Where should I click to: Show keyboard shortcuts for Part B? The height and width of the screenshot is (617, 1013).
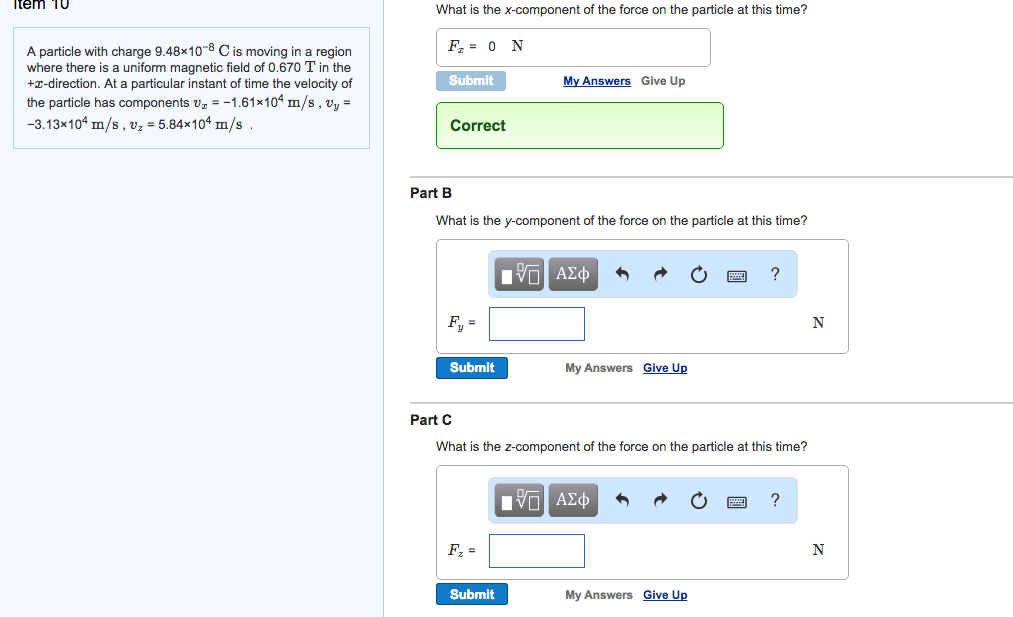737,275
